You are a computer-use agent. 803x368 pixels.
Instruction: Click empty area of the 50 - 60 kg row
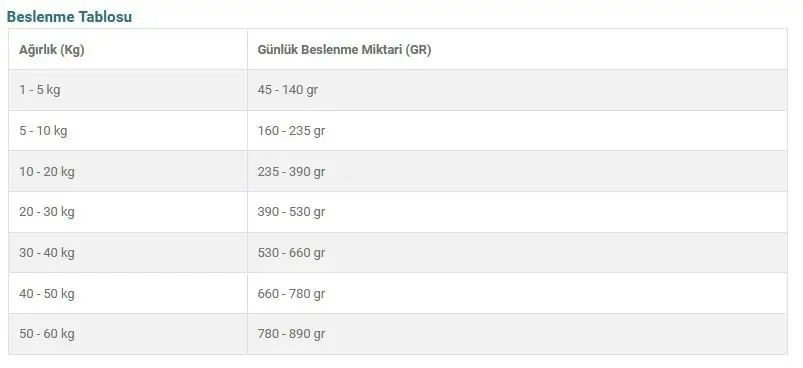click(x=556, y=334)
